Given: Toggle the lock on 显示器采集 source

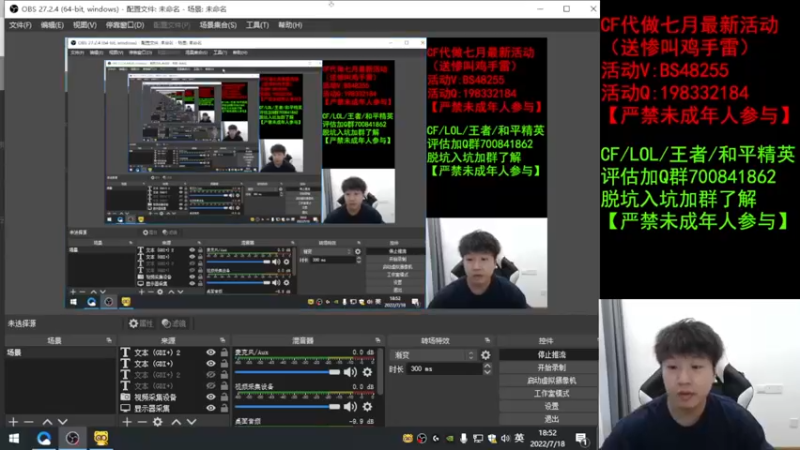Looking at the screenshot, I should [224, 408].
